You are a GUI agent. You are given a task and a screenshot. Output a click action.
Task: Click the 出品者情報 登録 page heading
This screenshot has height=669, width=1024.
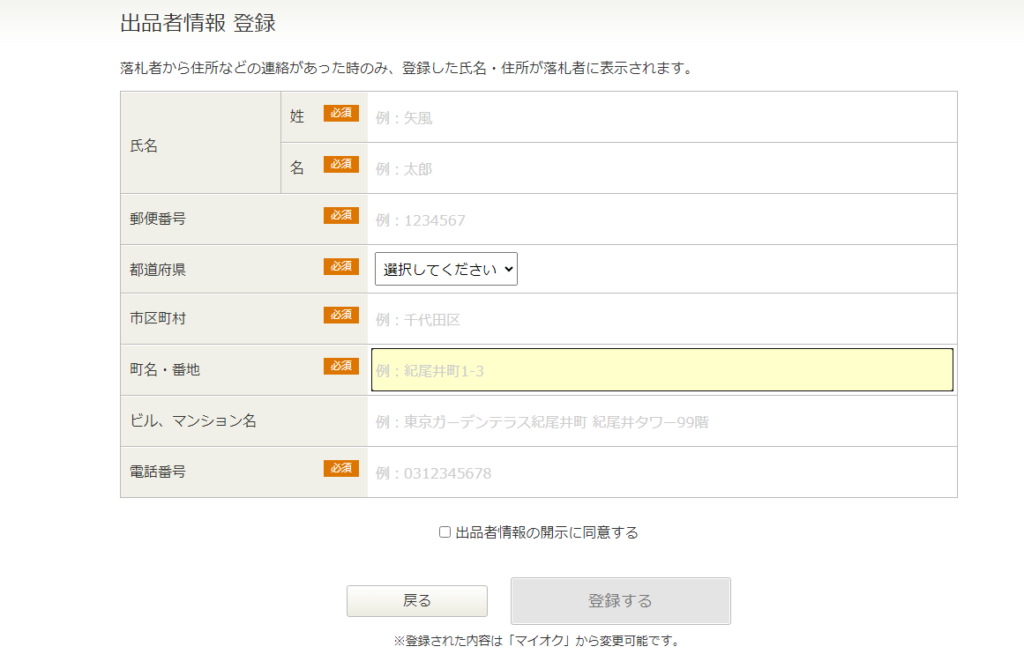pos(198,22)
